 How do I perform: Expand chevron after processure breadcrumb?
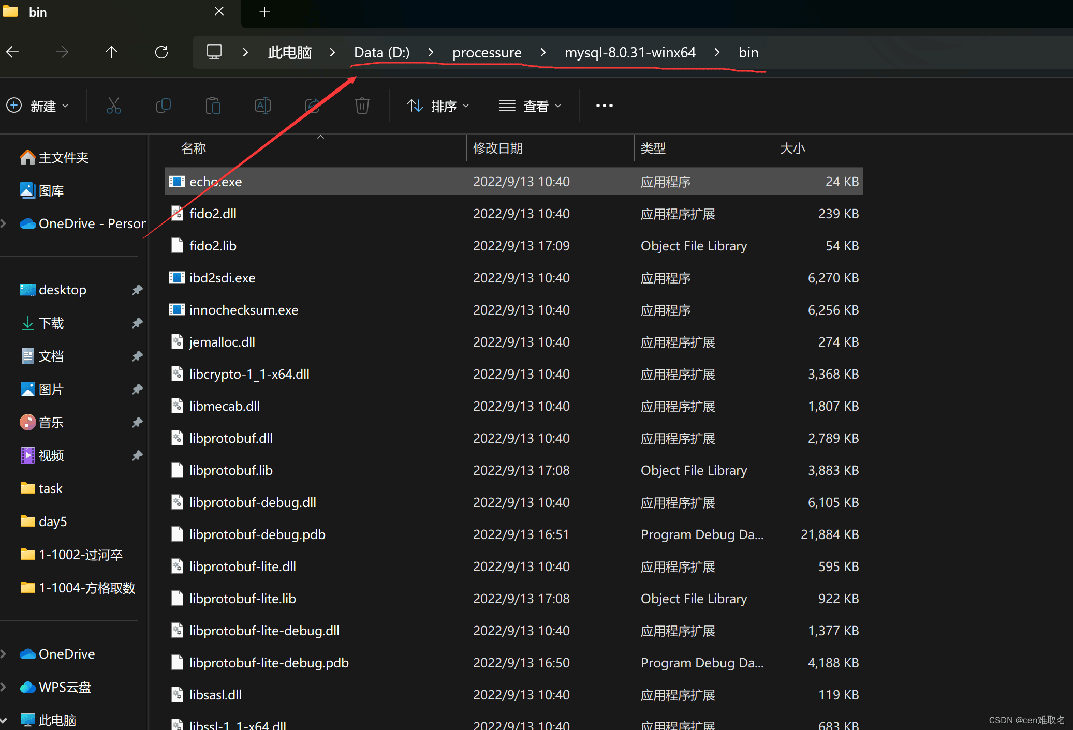click(x=543, y=52)
